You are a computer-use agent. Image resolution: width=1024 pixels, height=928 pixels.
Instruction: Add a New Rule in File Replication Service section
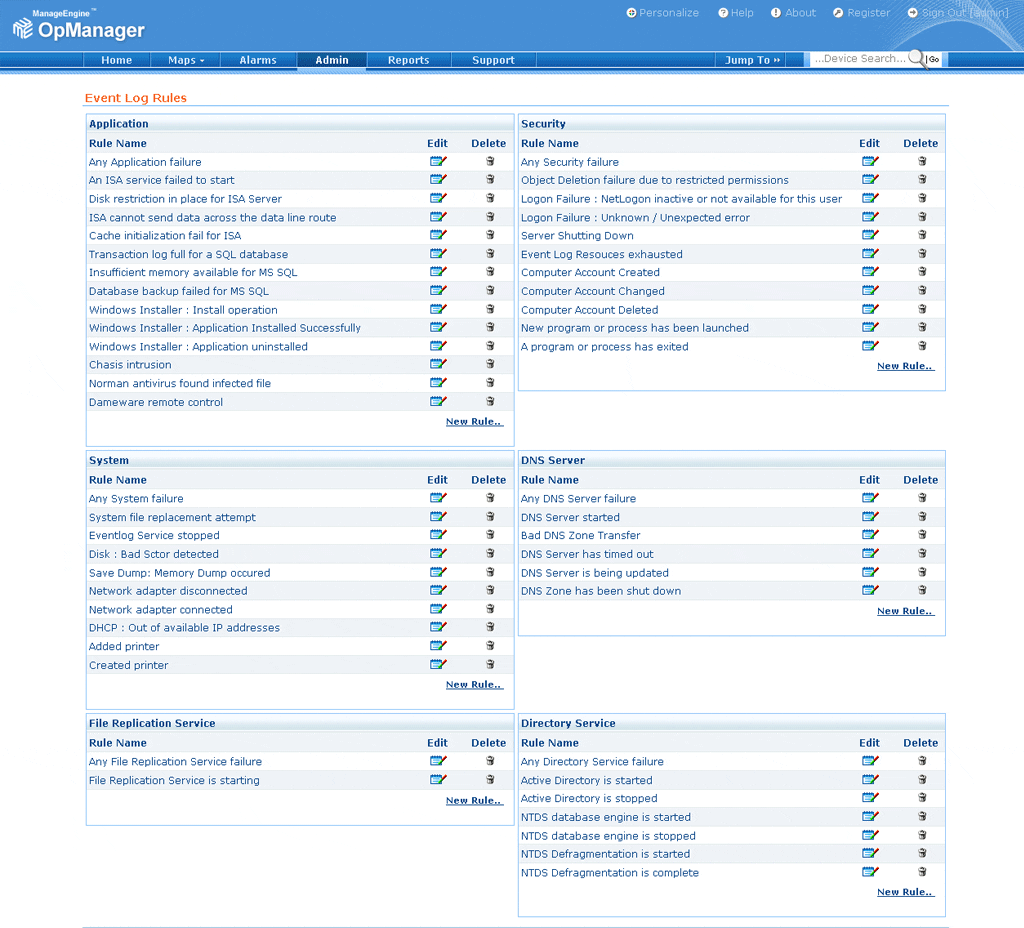[474, 801]
